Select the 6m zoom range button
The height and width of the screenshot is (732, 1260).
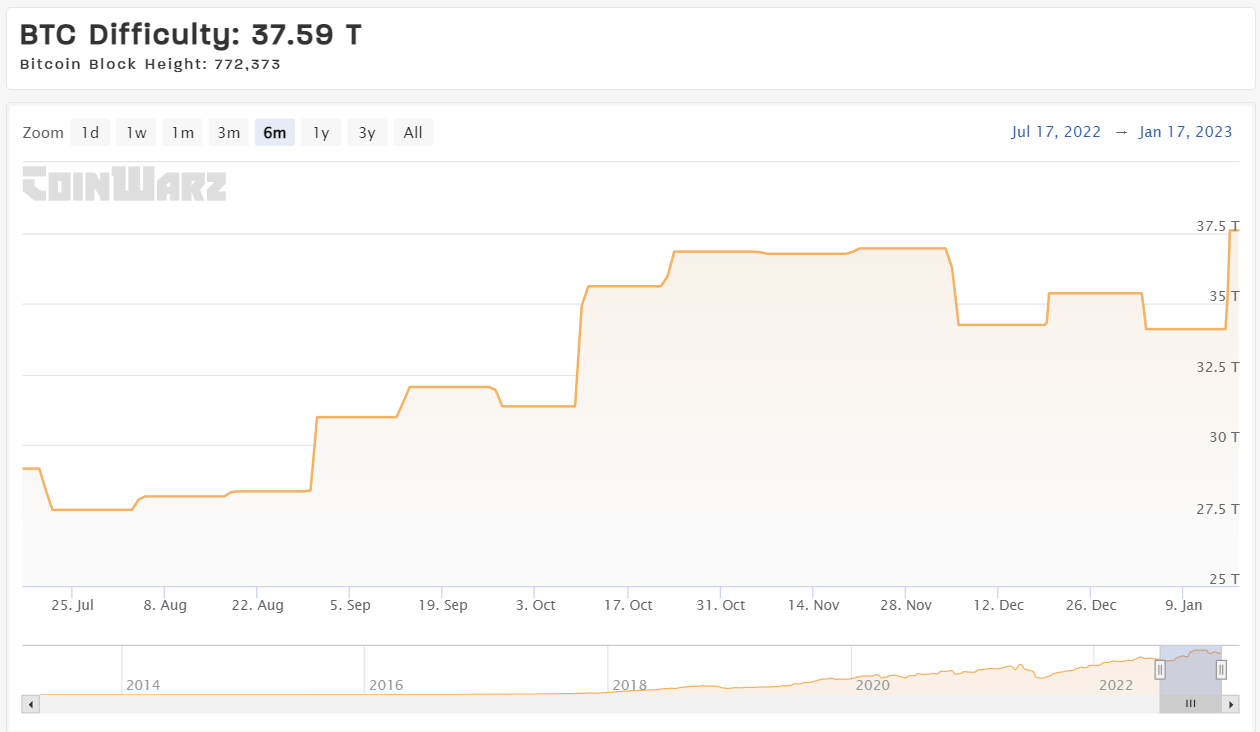pos(275,132)
